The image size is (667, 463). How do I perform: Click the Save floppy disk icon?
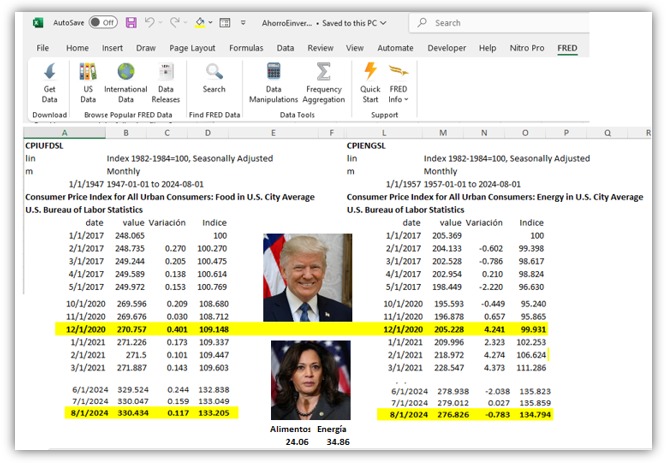pos(130,22)
